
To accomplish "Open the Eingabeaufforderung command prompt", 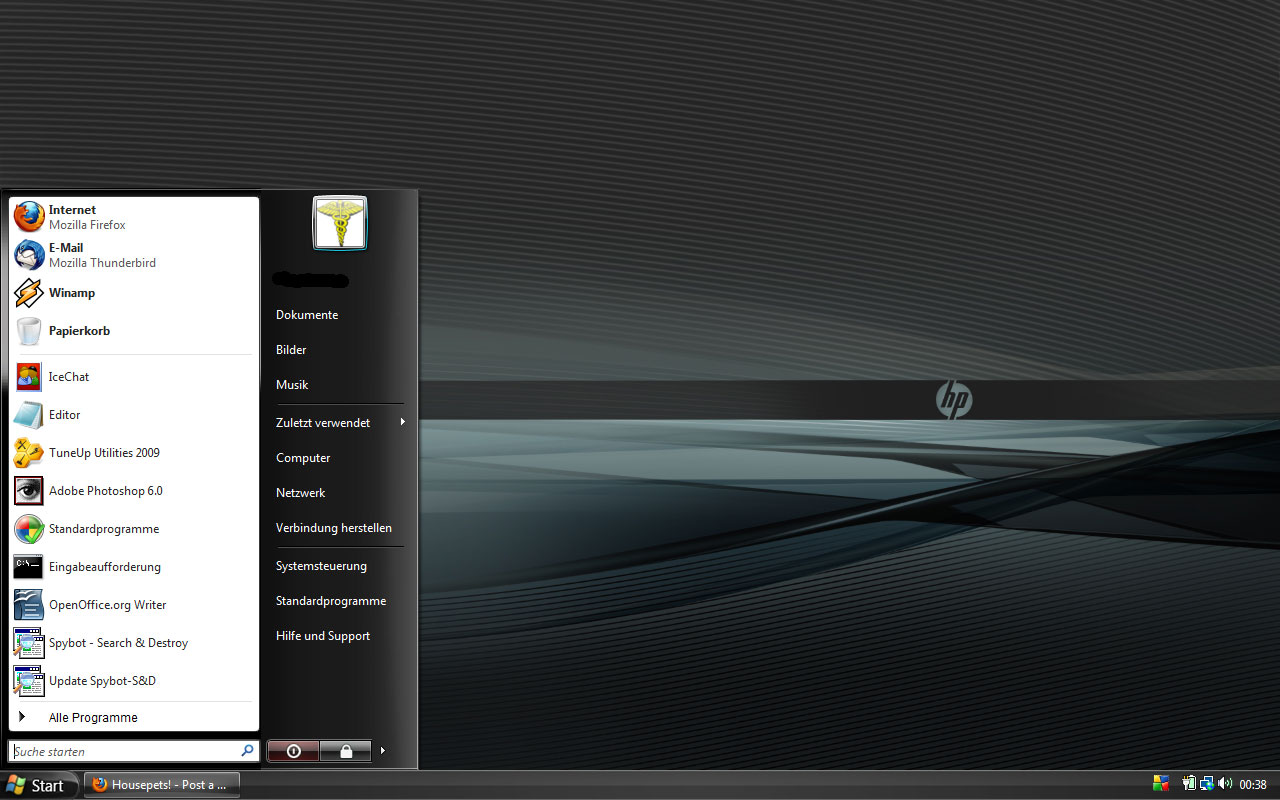I will pyautogui.click(x=134, y=567).
